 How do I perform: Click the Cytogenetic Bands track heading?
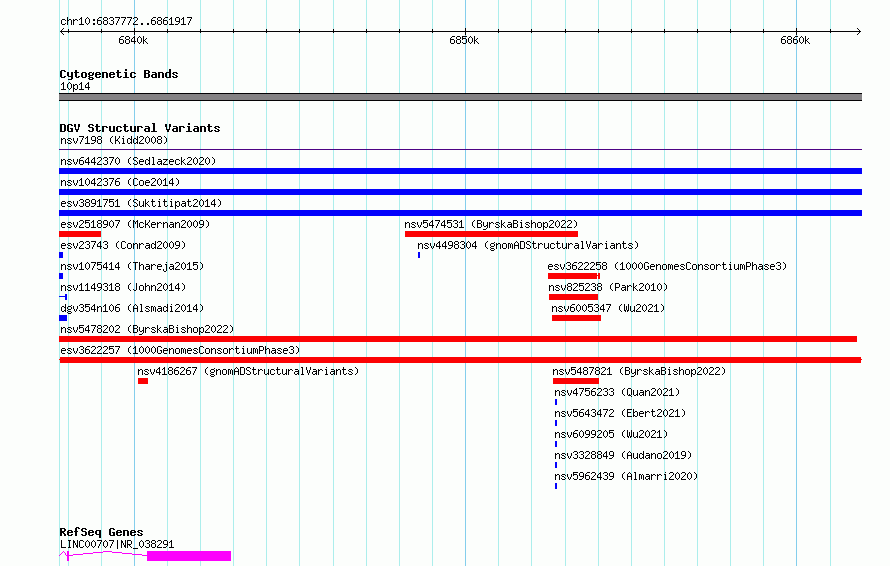[x=119, y=74]
